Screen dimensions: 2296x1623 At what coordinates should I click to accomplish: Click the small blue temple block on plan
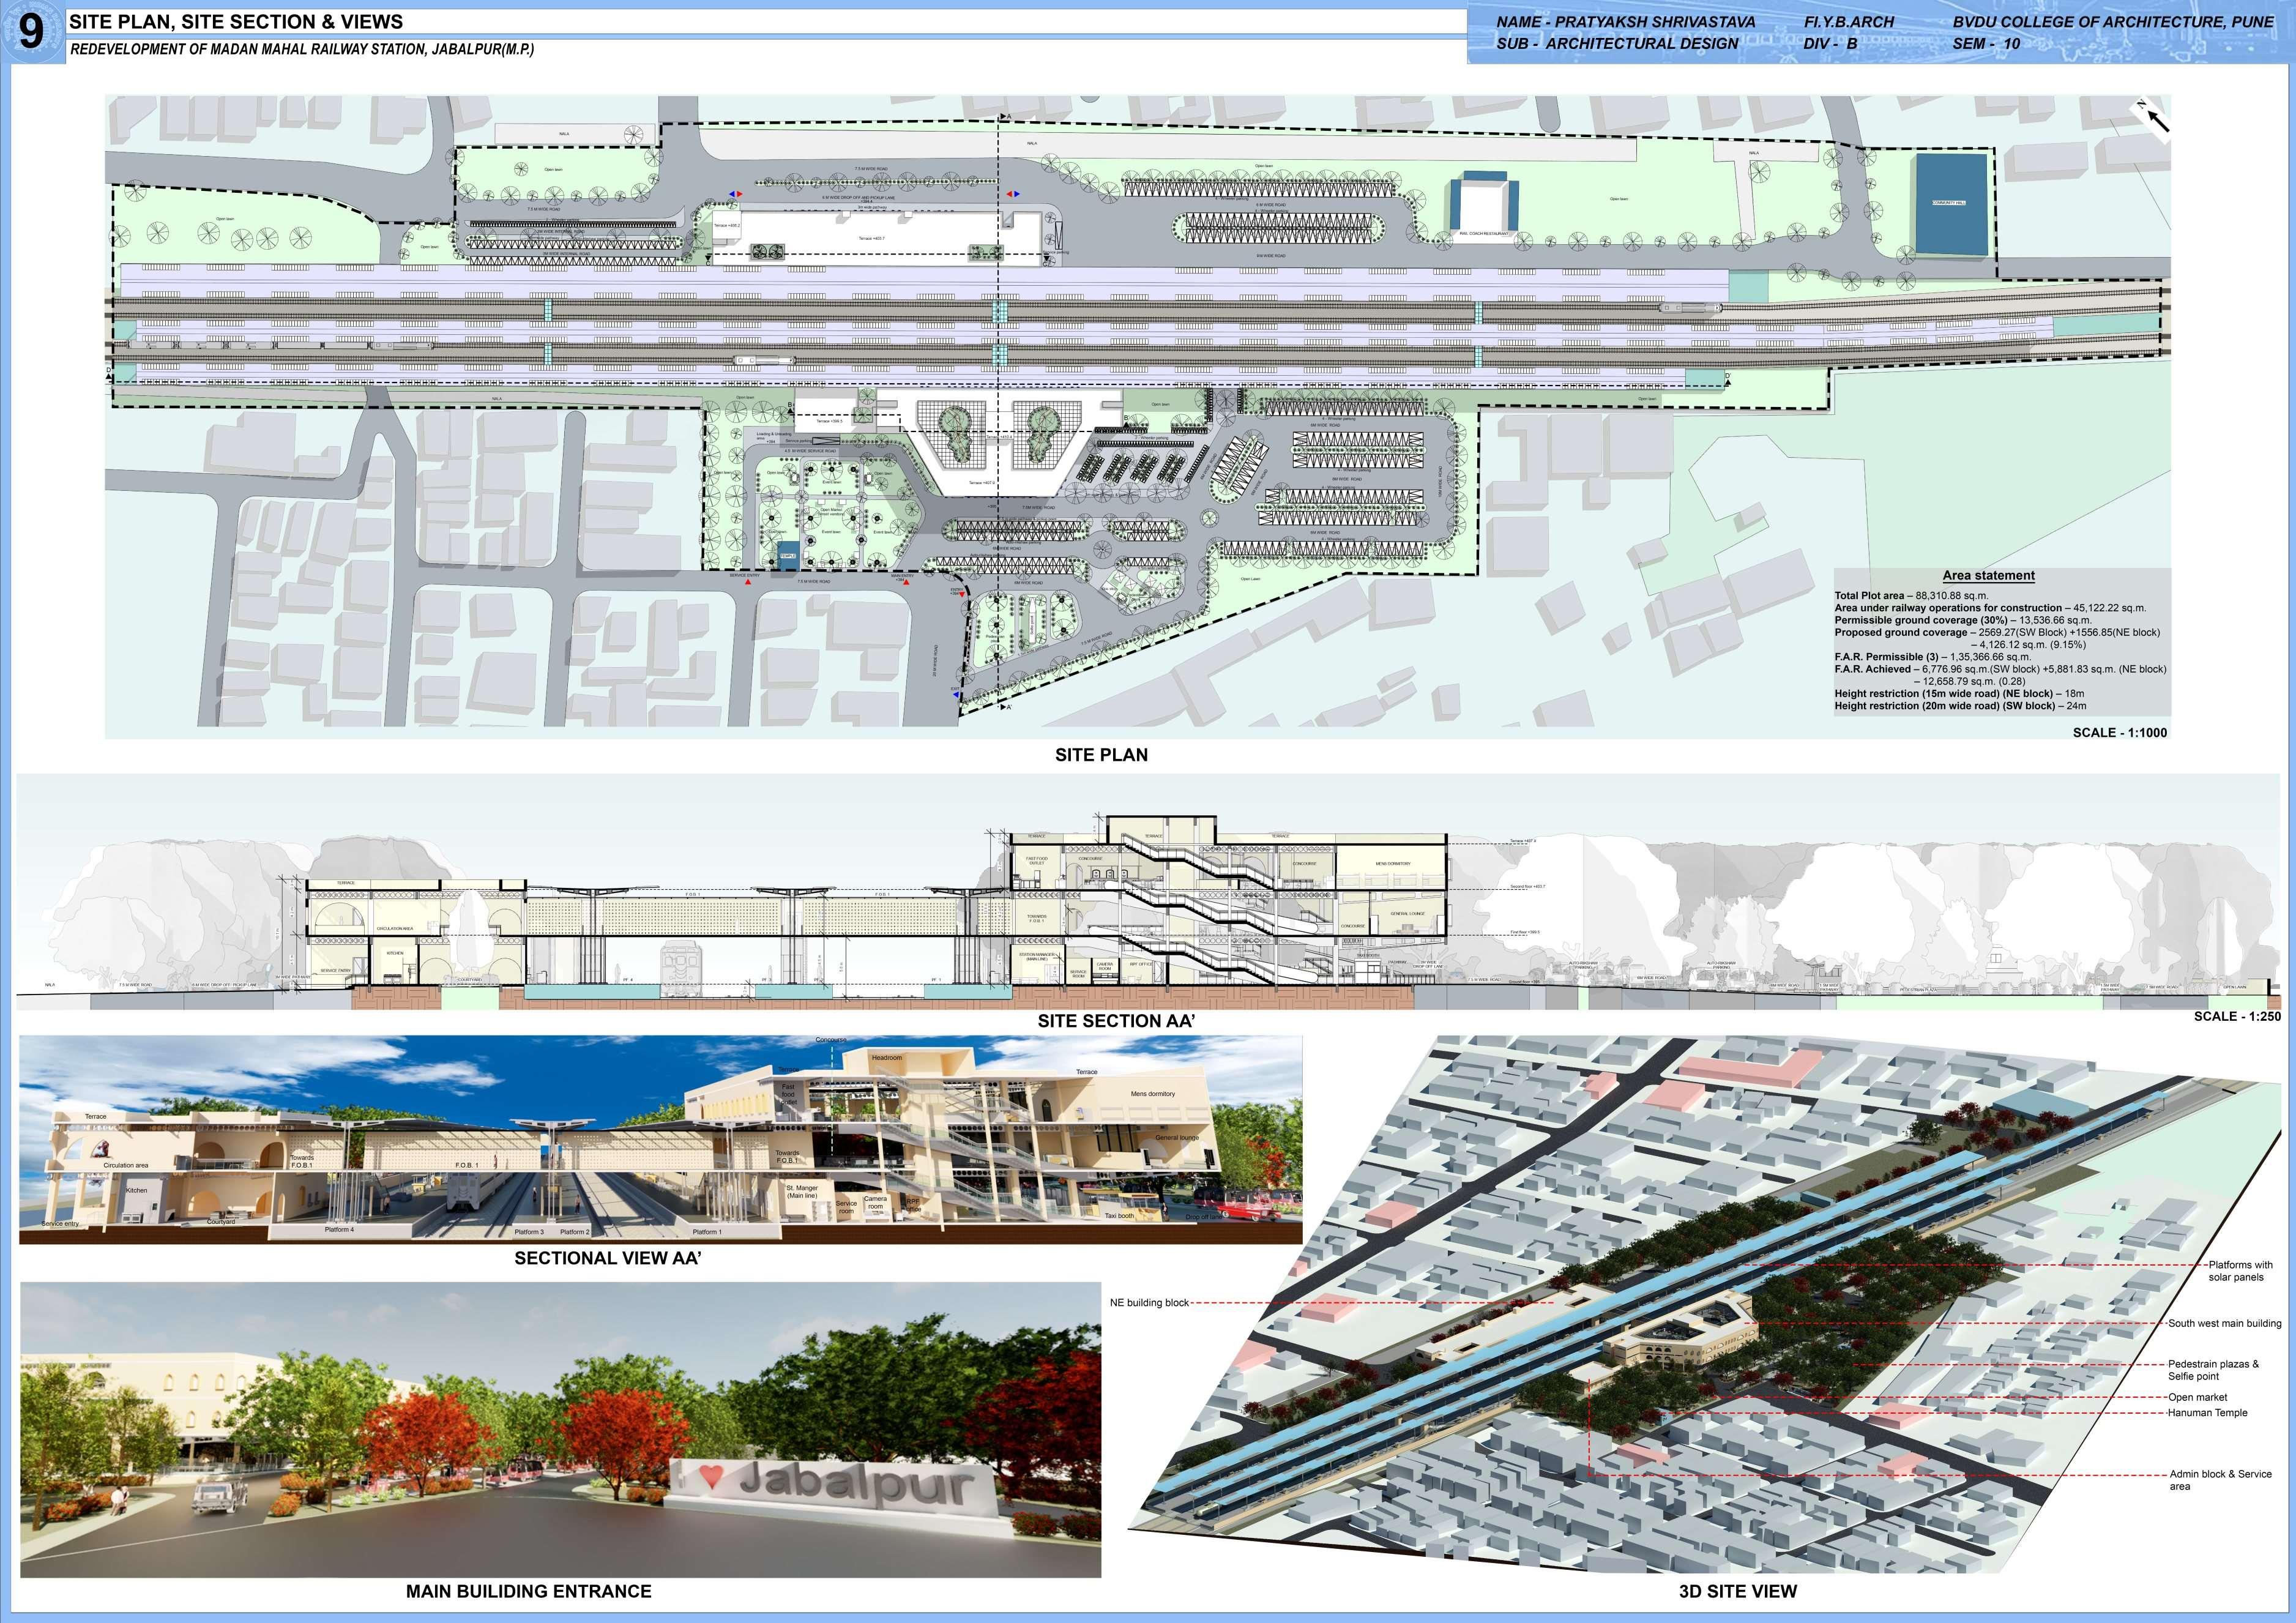point(788,555)
